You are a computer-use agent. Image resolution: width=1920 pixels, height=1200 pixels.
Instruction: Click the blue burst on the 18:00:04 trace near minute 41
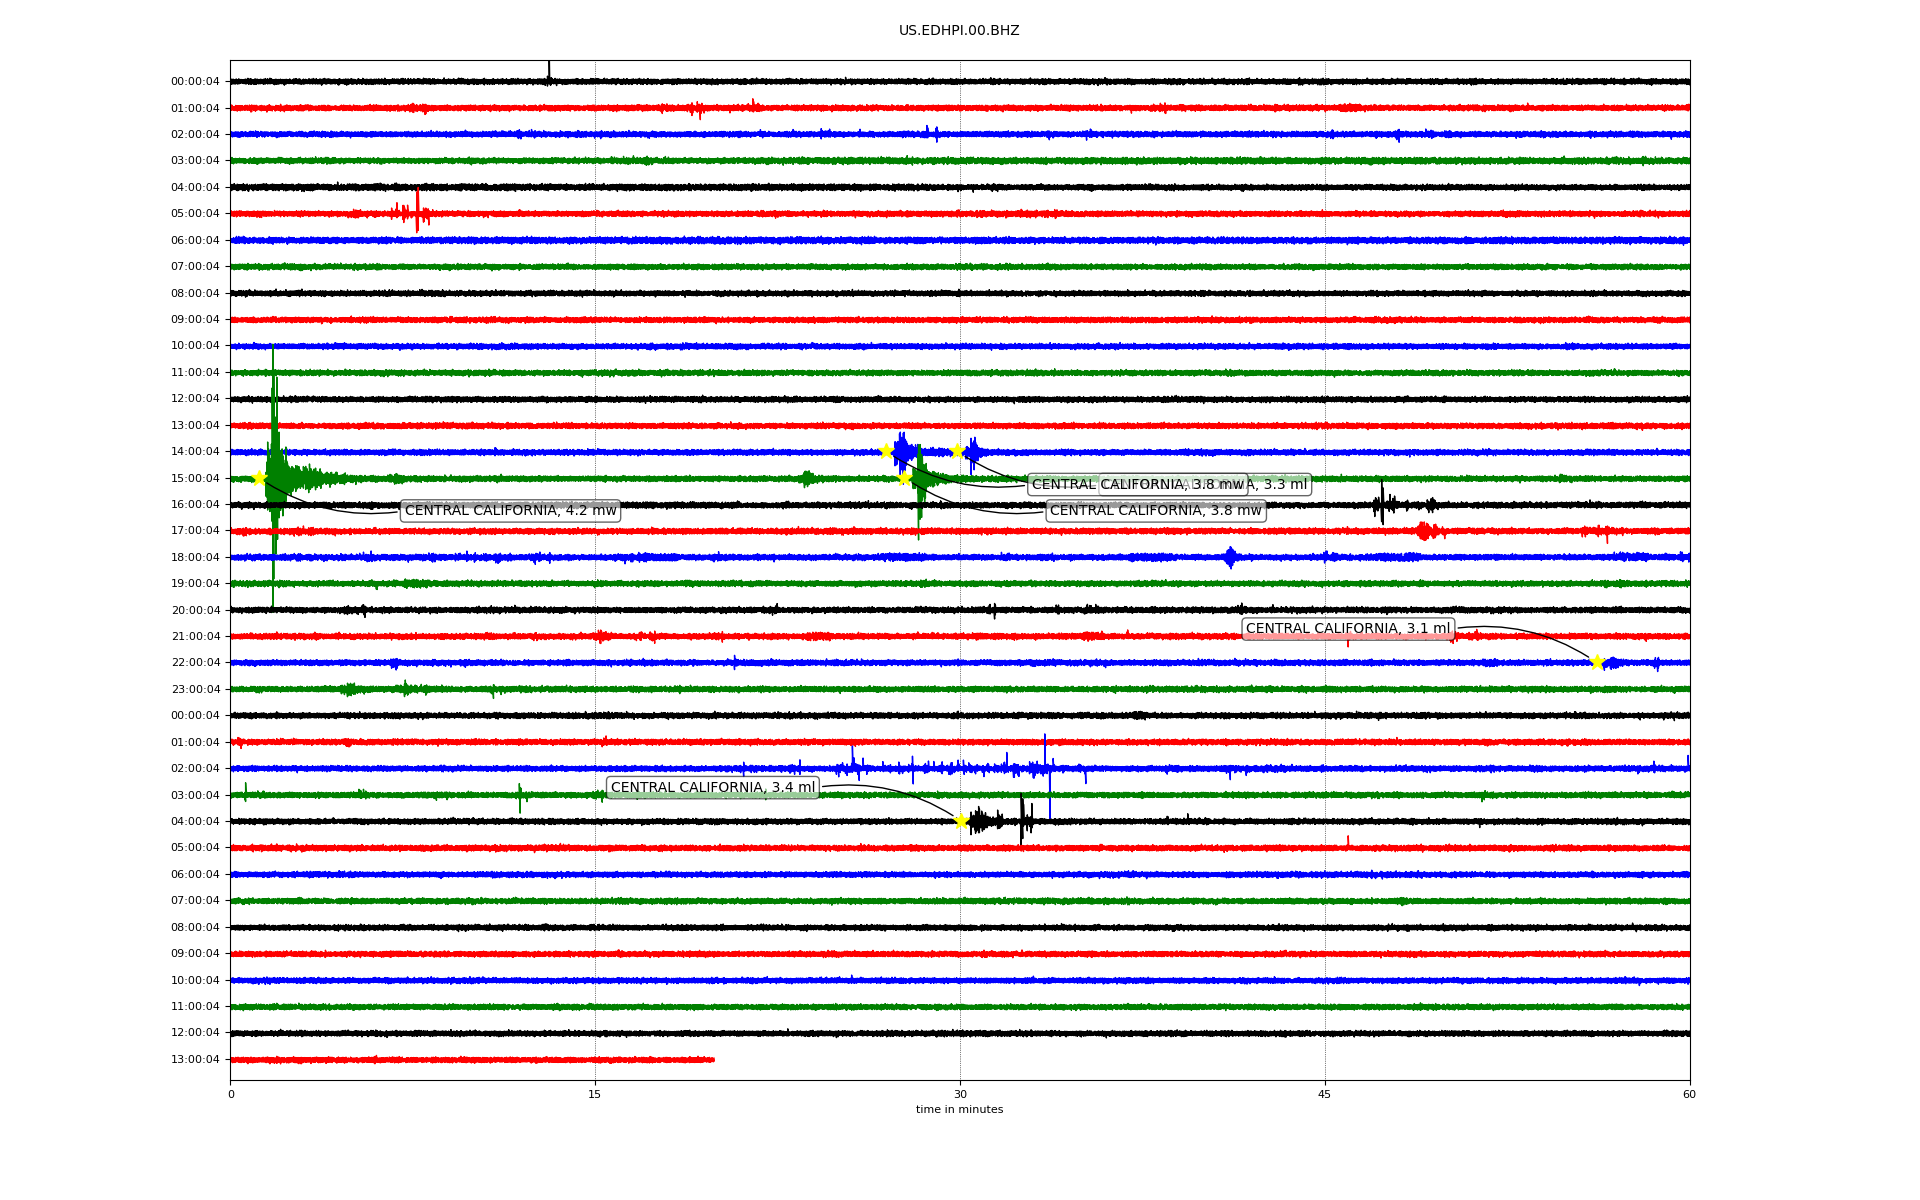click(1230, 557)
